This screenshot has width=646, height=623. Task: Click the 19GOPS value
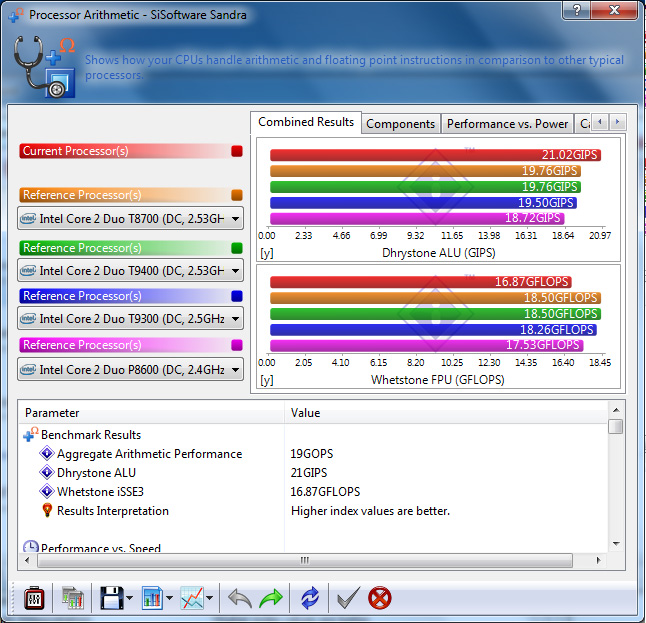point(311,453)
